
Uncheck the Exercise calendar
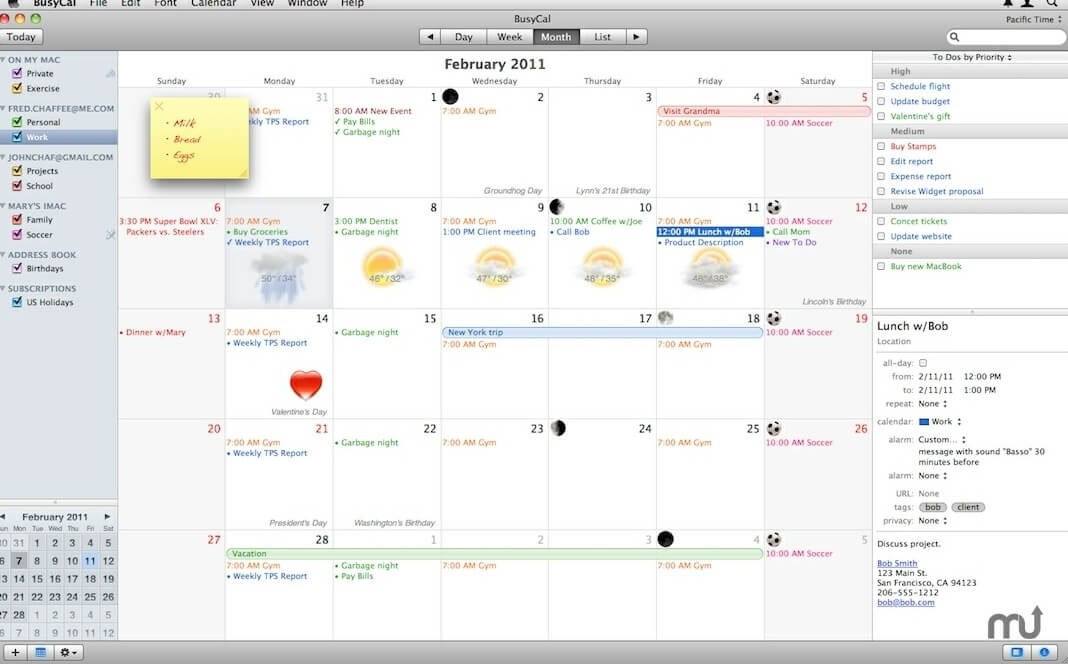pos(17,88)
